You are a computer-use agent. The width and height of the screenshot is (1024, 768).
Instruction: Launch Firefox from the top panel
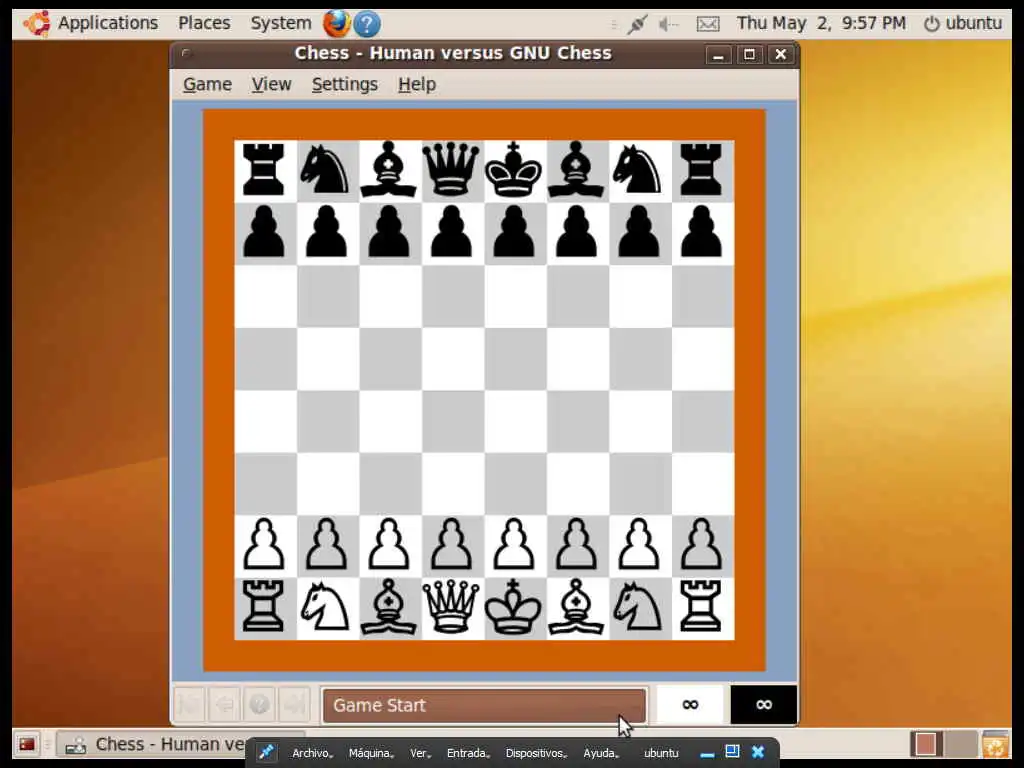336,24
